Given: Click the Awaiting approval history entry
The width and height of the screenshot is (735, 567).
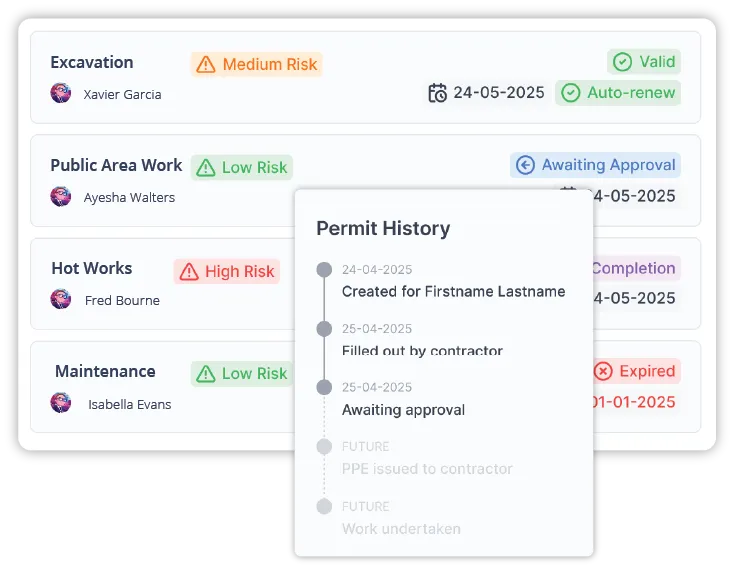Looking at the screenshot, I should [404, 410].
